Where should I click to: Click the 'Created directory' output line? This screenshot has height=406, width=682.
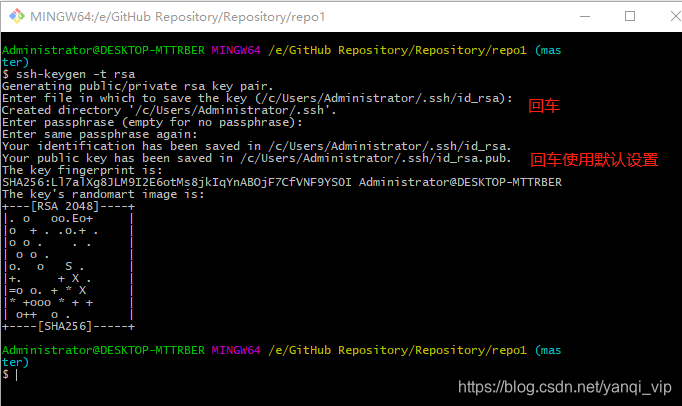(169, 110)
